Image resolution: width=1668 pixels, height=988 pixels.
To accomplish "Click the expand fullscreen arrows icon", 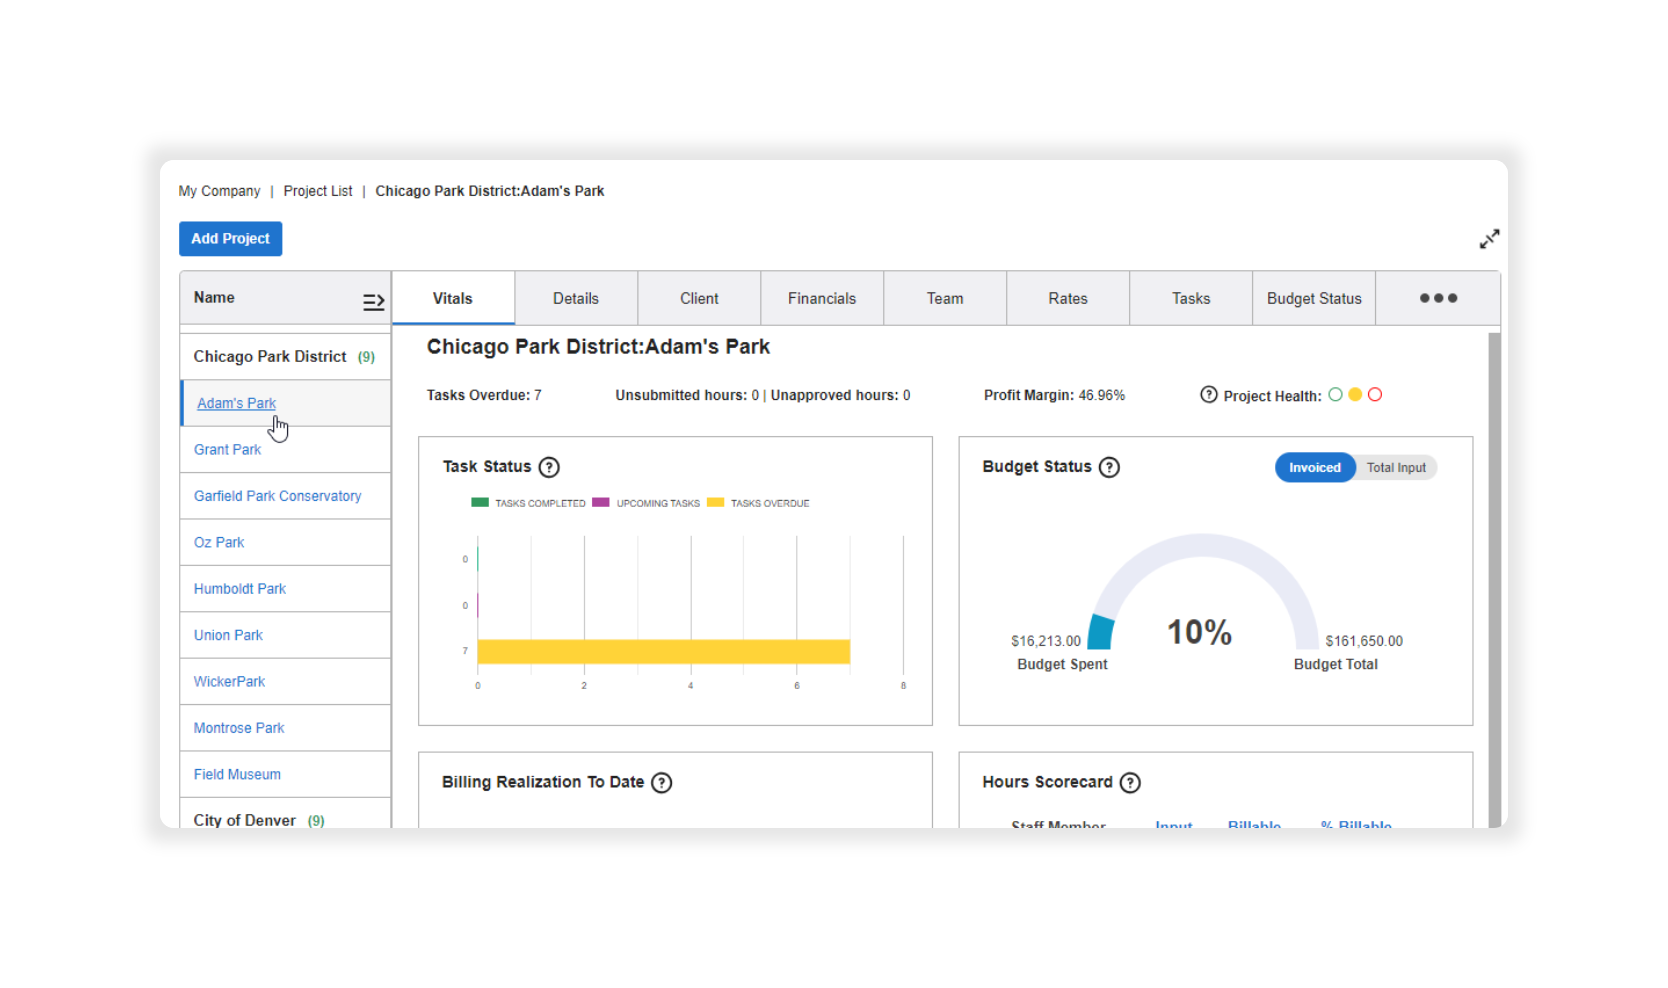I will point(1489,239).
